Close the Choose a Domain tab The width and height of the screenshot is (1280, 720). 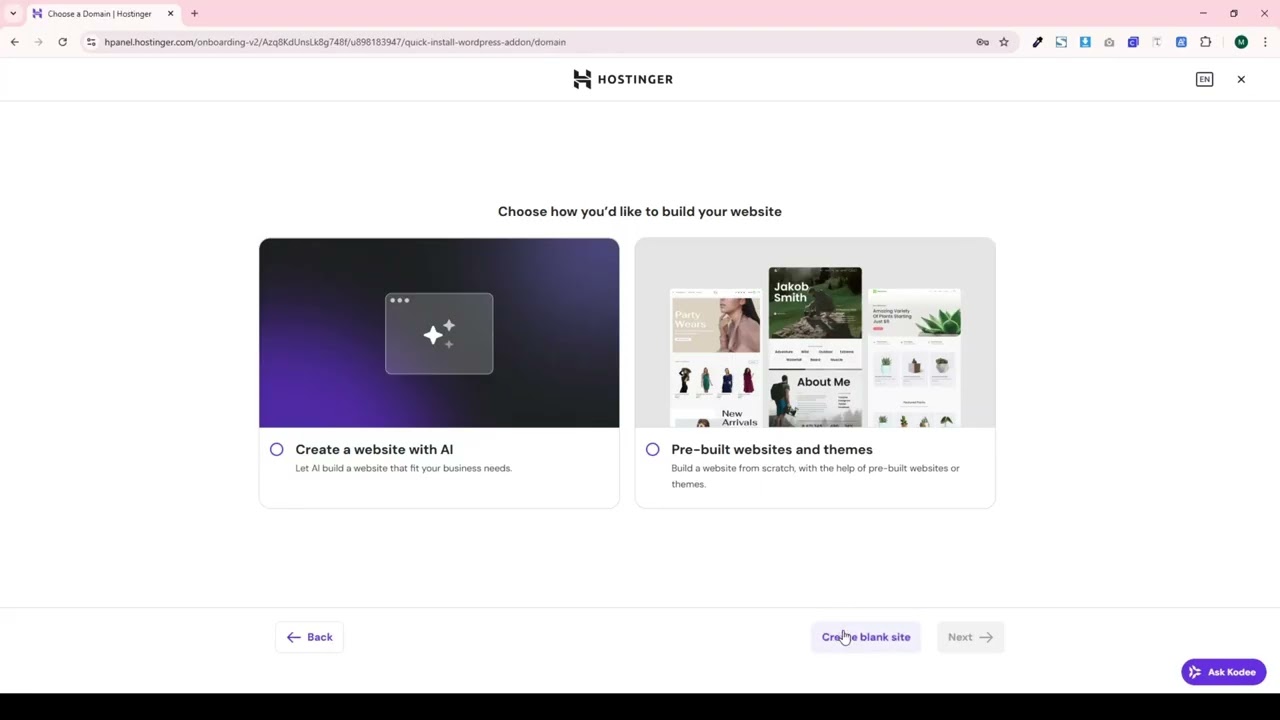click(x=170, y=14)
